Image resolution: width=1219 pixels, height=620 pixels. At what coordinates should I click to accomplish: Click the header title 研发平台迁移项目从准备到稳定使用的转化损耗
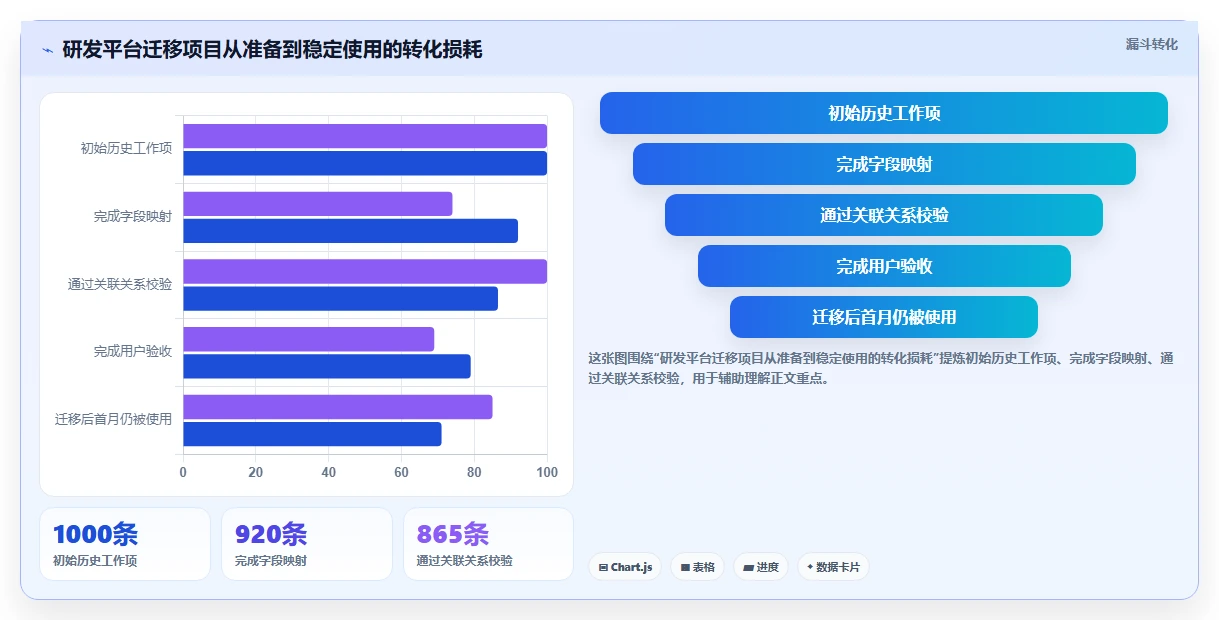tap(272, 49)
